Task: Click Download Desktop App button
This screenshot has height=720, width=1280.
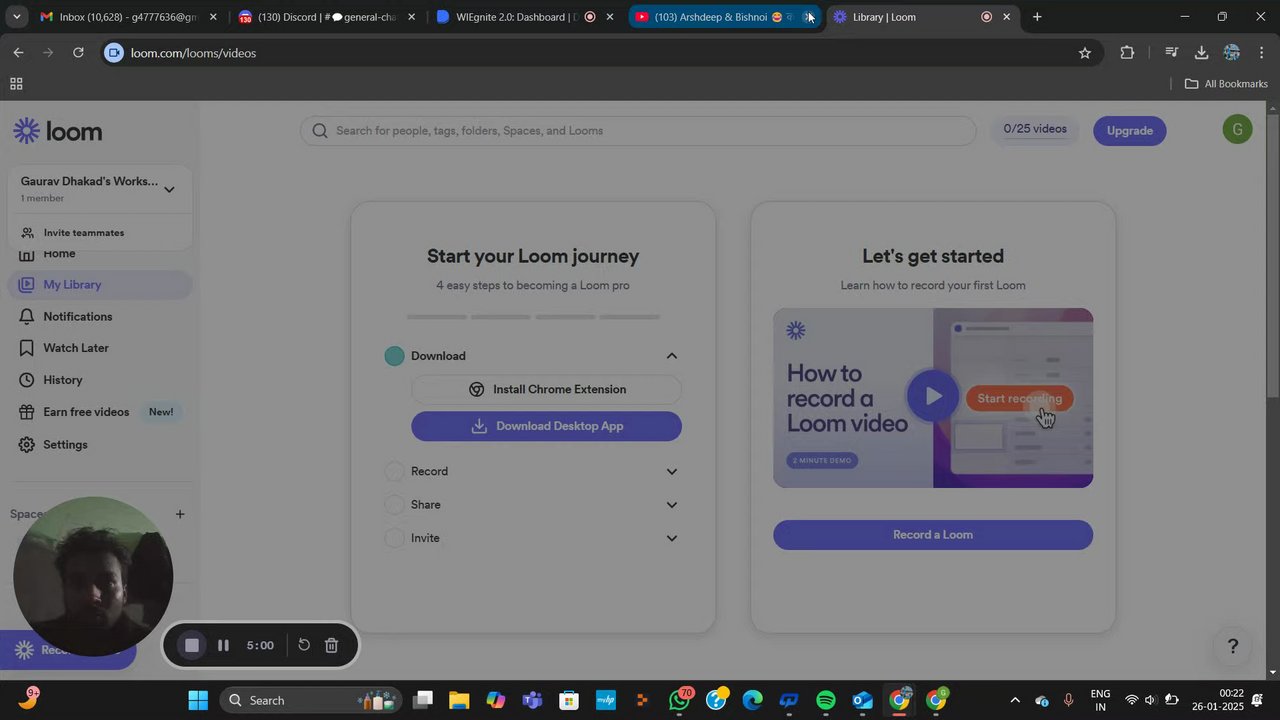Action: click(x=546, y=426)
